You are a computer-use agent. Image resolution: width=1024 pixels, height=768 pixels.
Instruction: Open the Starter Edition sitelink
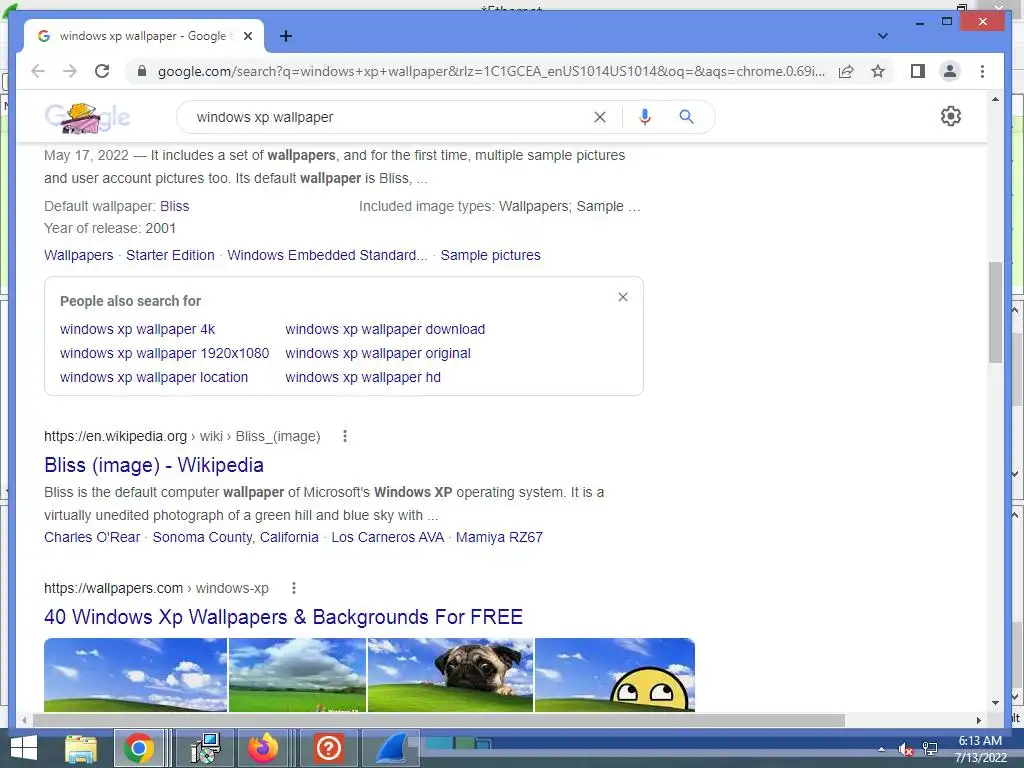pos(170,255)
